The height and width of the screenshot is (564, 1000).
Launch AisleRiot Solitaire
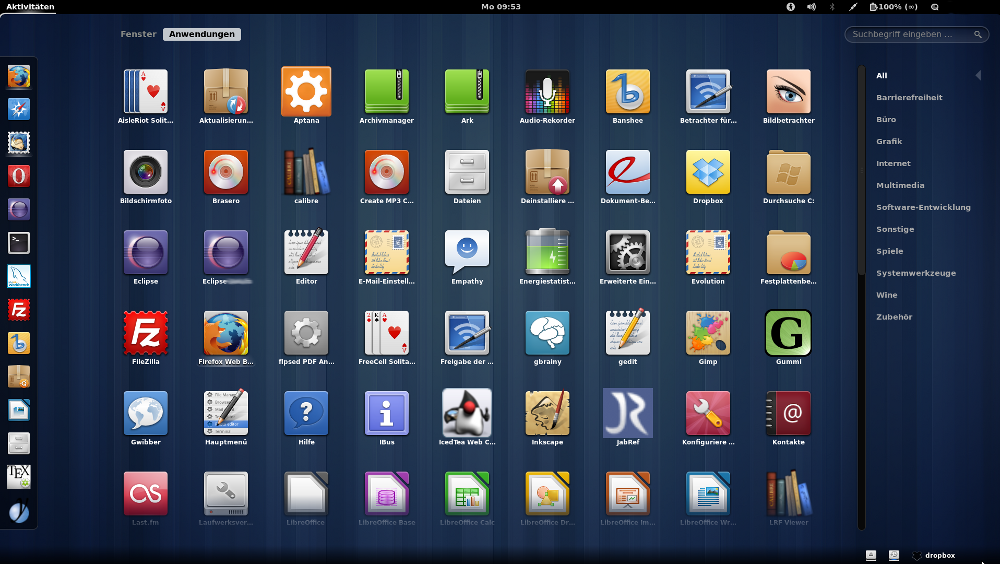(145, 96)
